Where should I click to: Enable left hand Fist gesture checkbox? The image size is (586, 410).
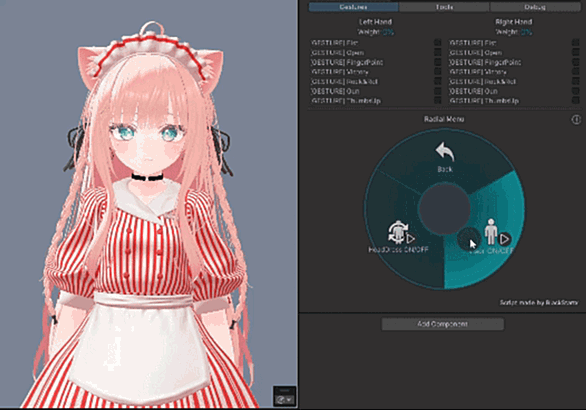(437, 43)
